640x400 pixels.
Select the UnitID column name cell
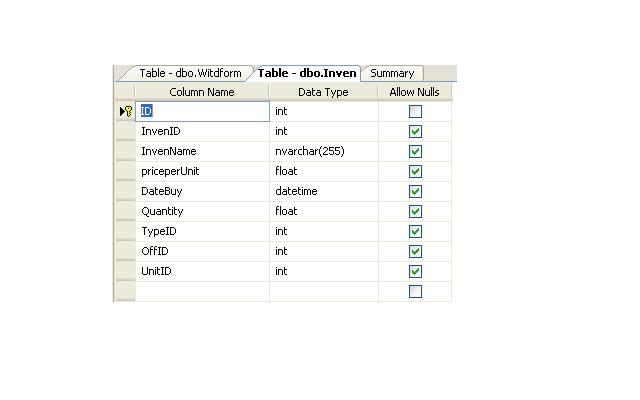point(202,271)
